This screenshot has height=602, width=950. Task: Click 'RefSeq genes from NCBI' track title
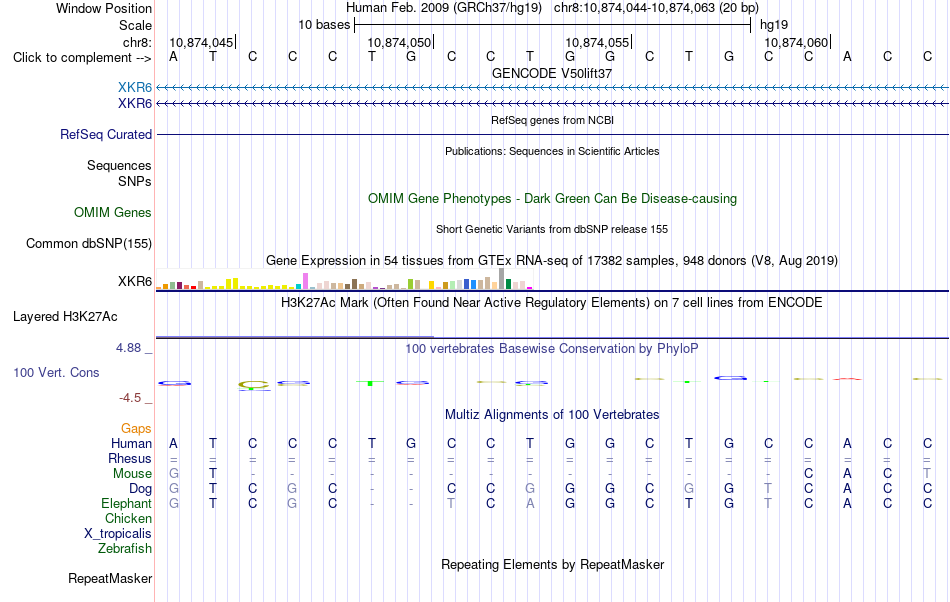(x=552, y=120)
